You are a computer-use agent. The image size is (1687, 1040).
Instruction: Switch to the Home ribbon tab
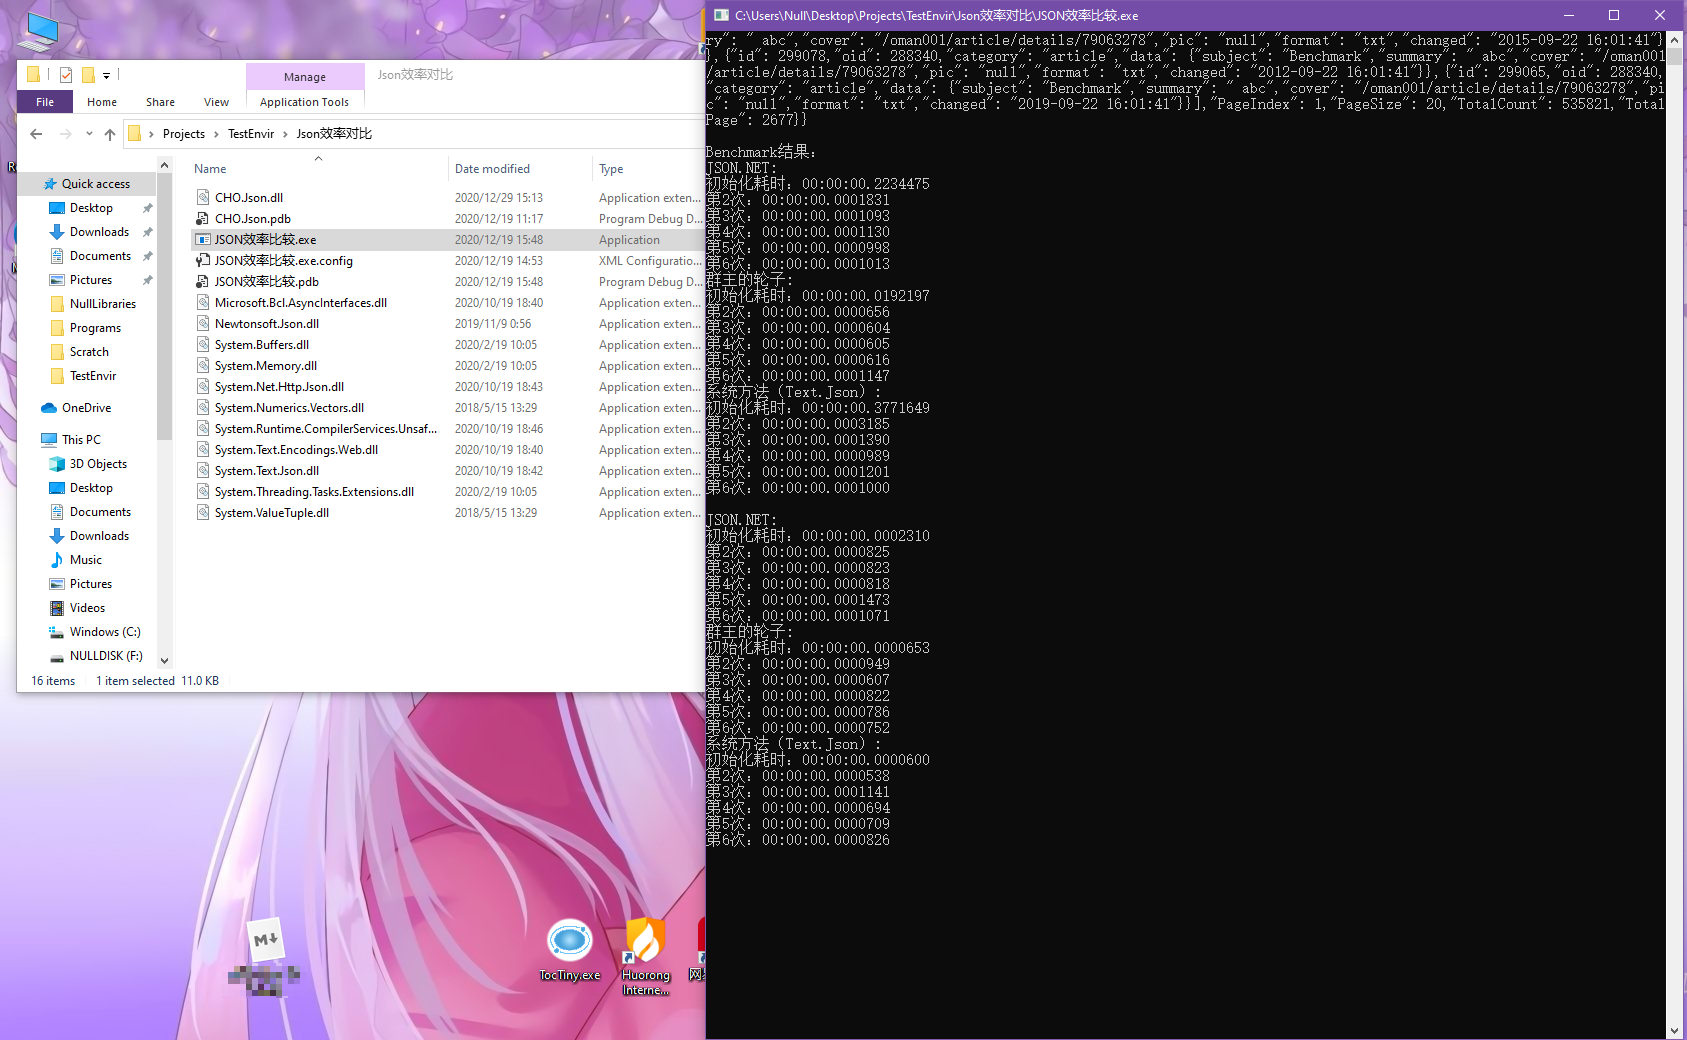(102, 102)
